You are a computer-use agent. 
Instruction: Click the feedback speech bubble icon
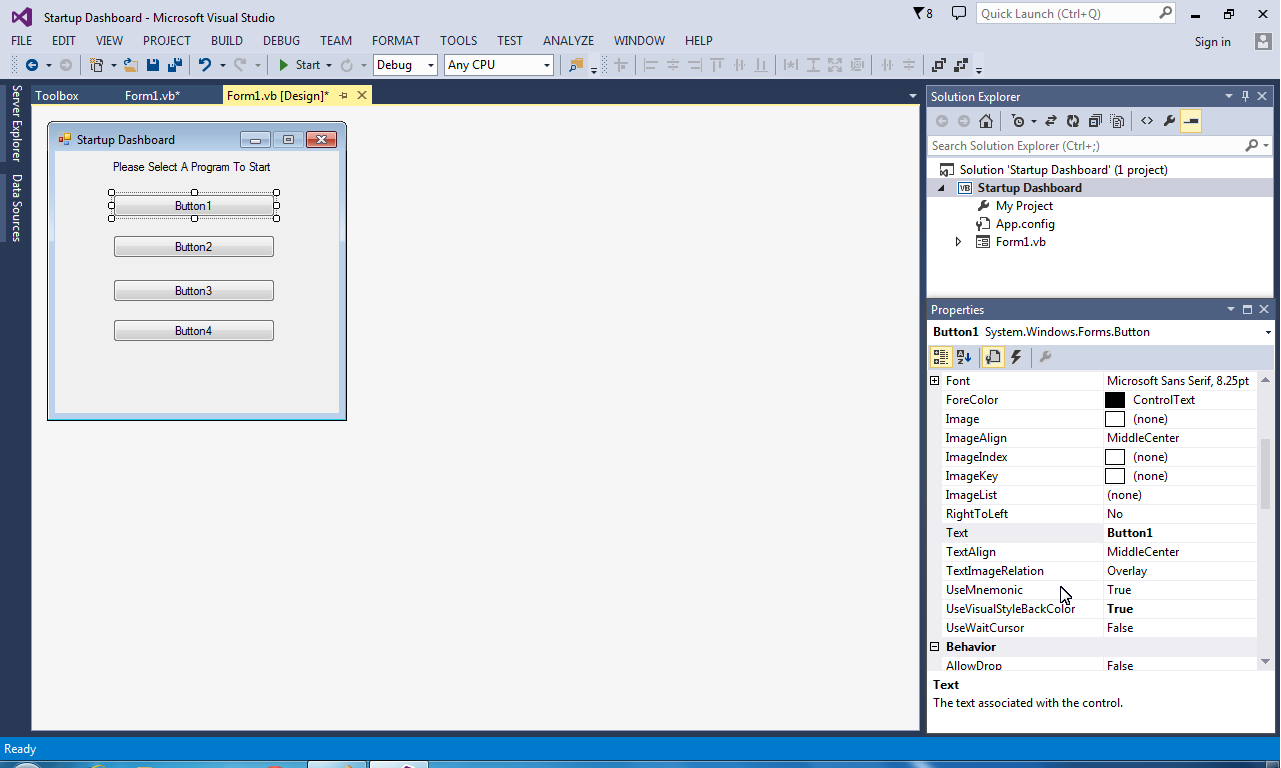tap(958, 13)
